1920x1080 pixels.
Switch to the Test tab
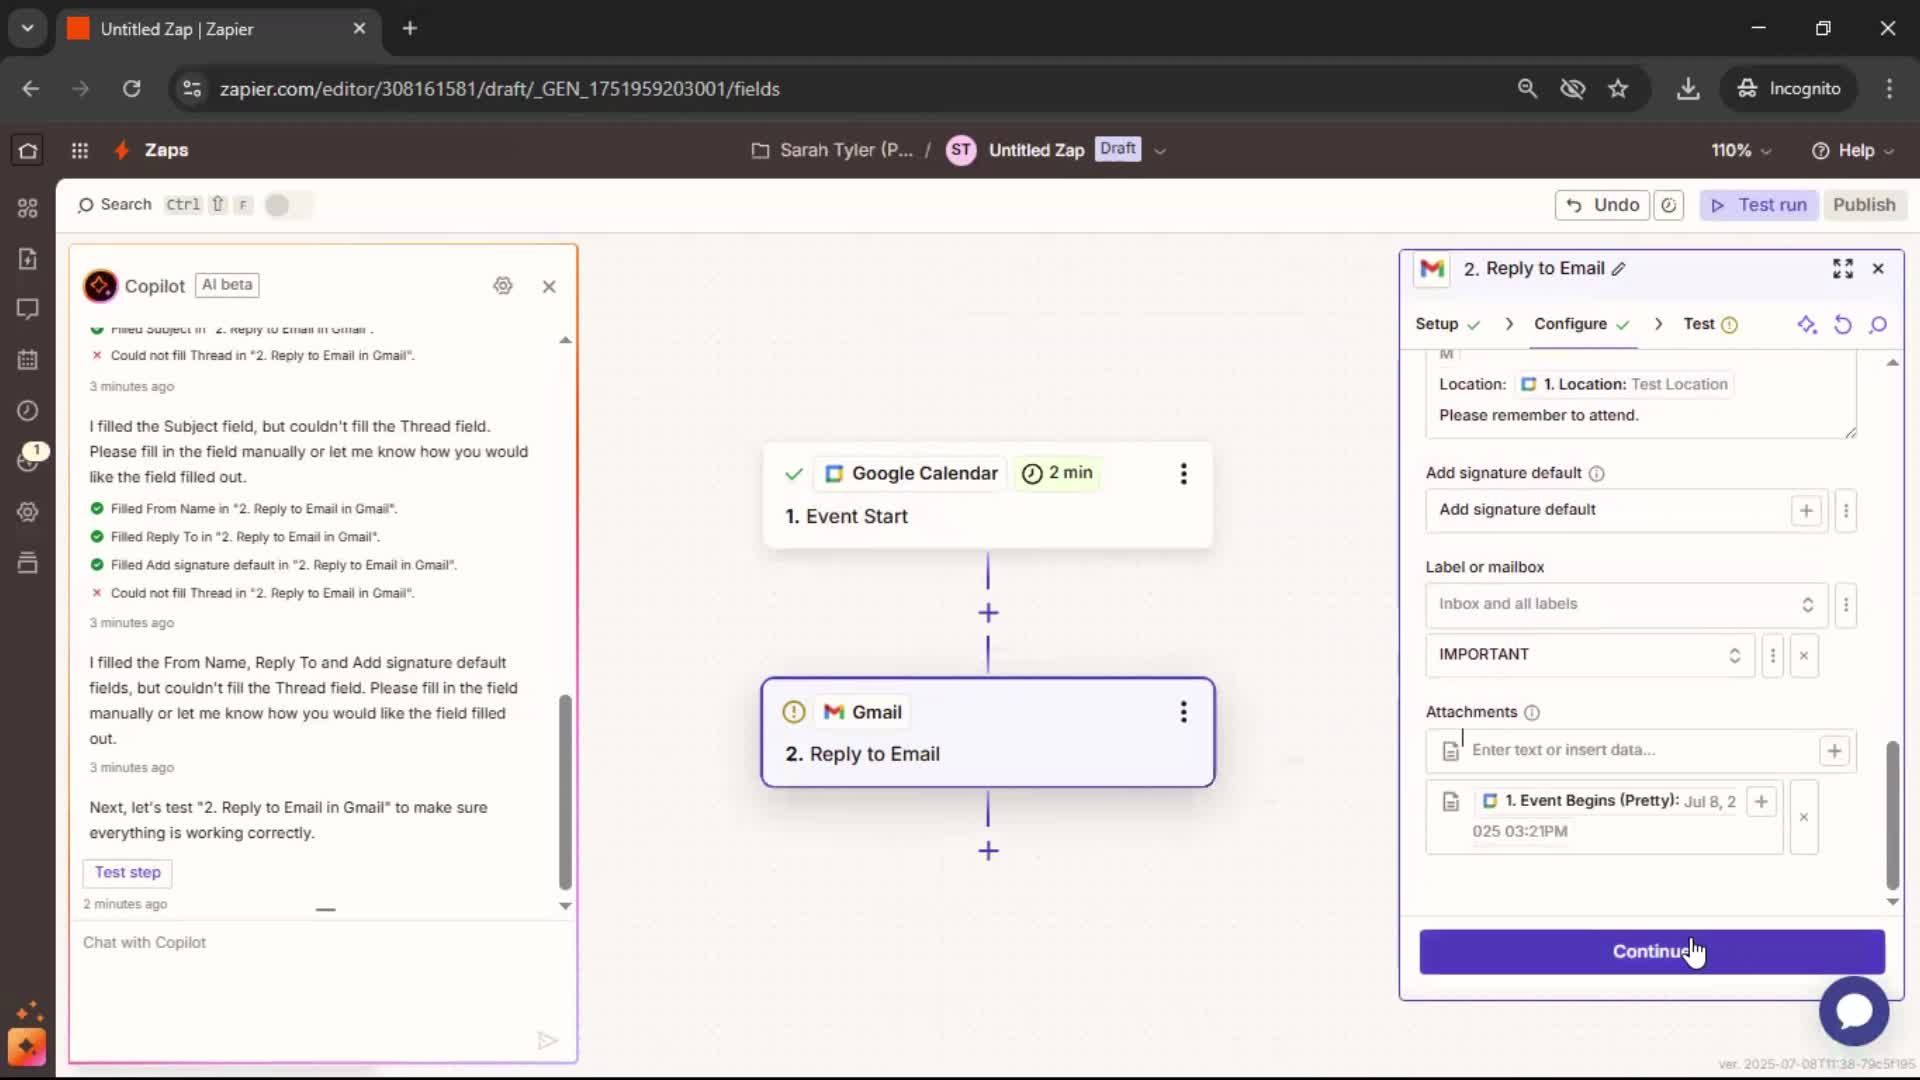(1710, 324)
